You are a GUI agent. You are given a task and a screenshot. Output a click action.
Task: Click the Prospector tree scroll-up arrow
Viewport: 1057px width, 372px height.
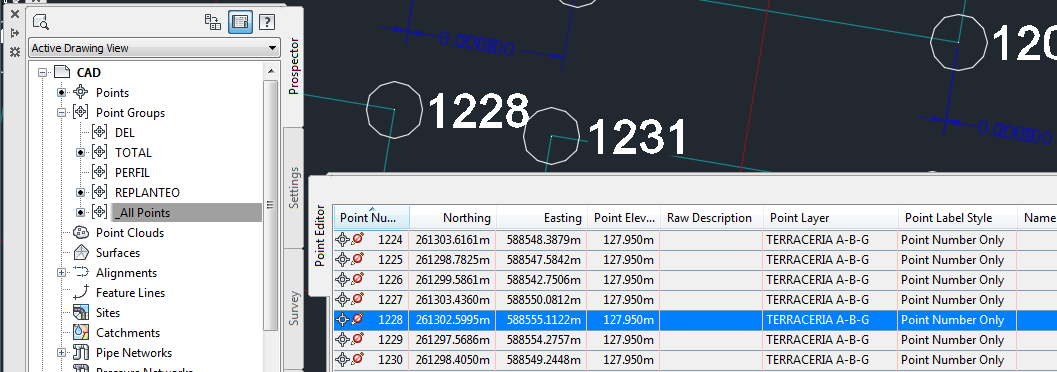click(270, 71)
